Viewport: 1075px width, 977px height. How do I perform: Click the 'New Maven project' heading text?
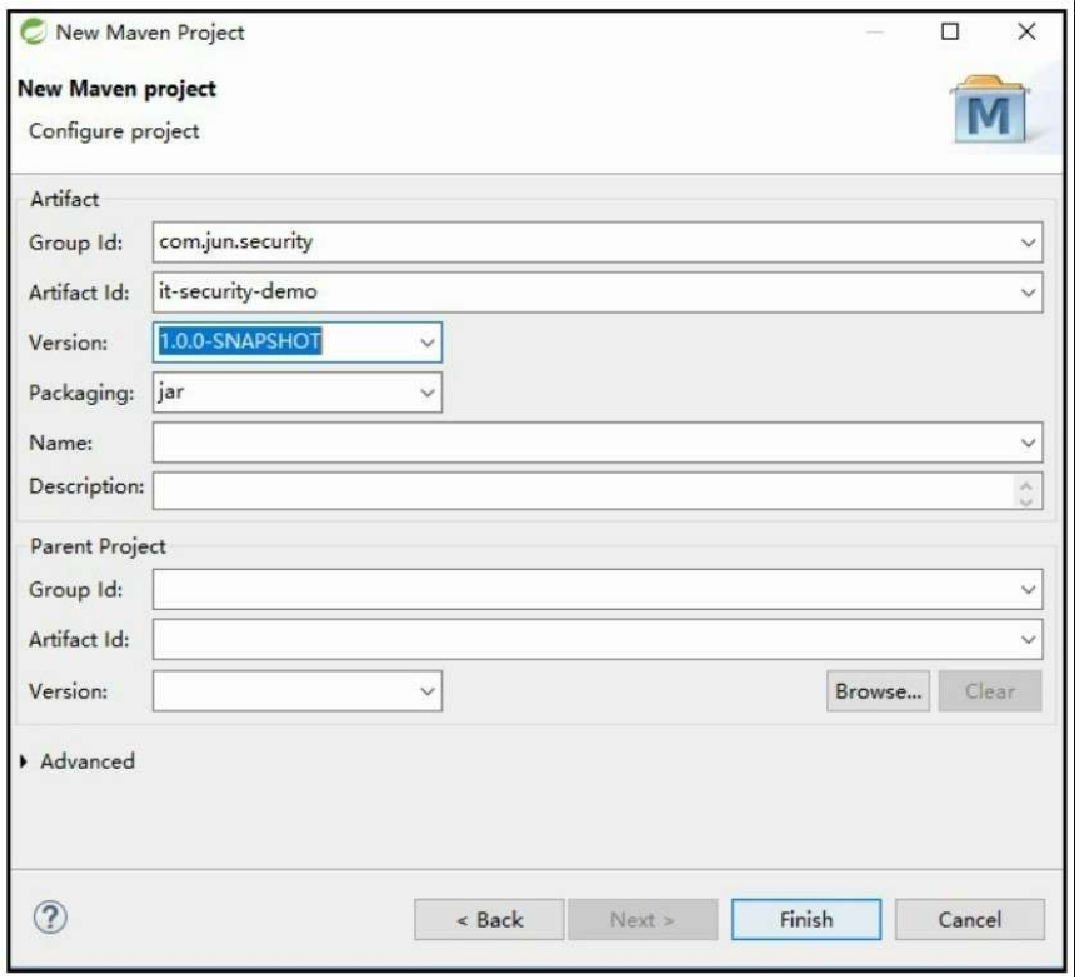[x=117, y=88]
